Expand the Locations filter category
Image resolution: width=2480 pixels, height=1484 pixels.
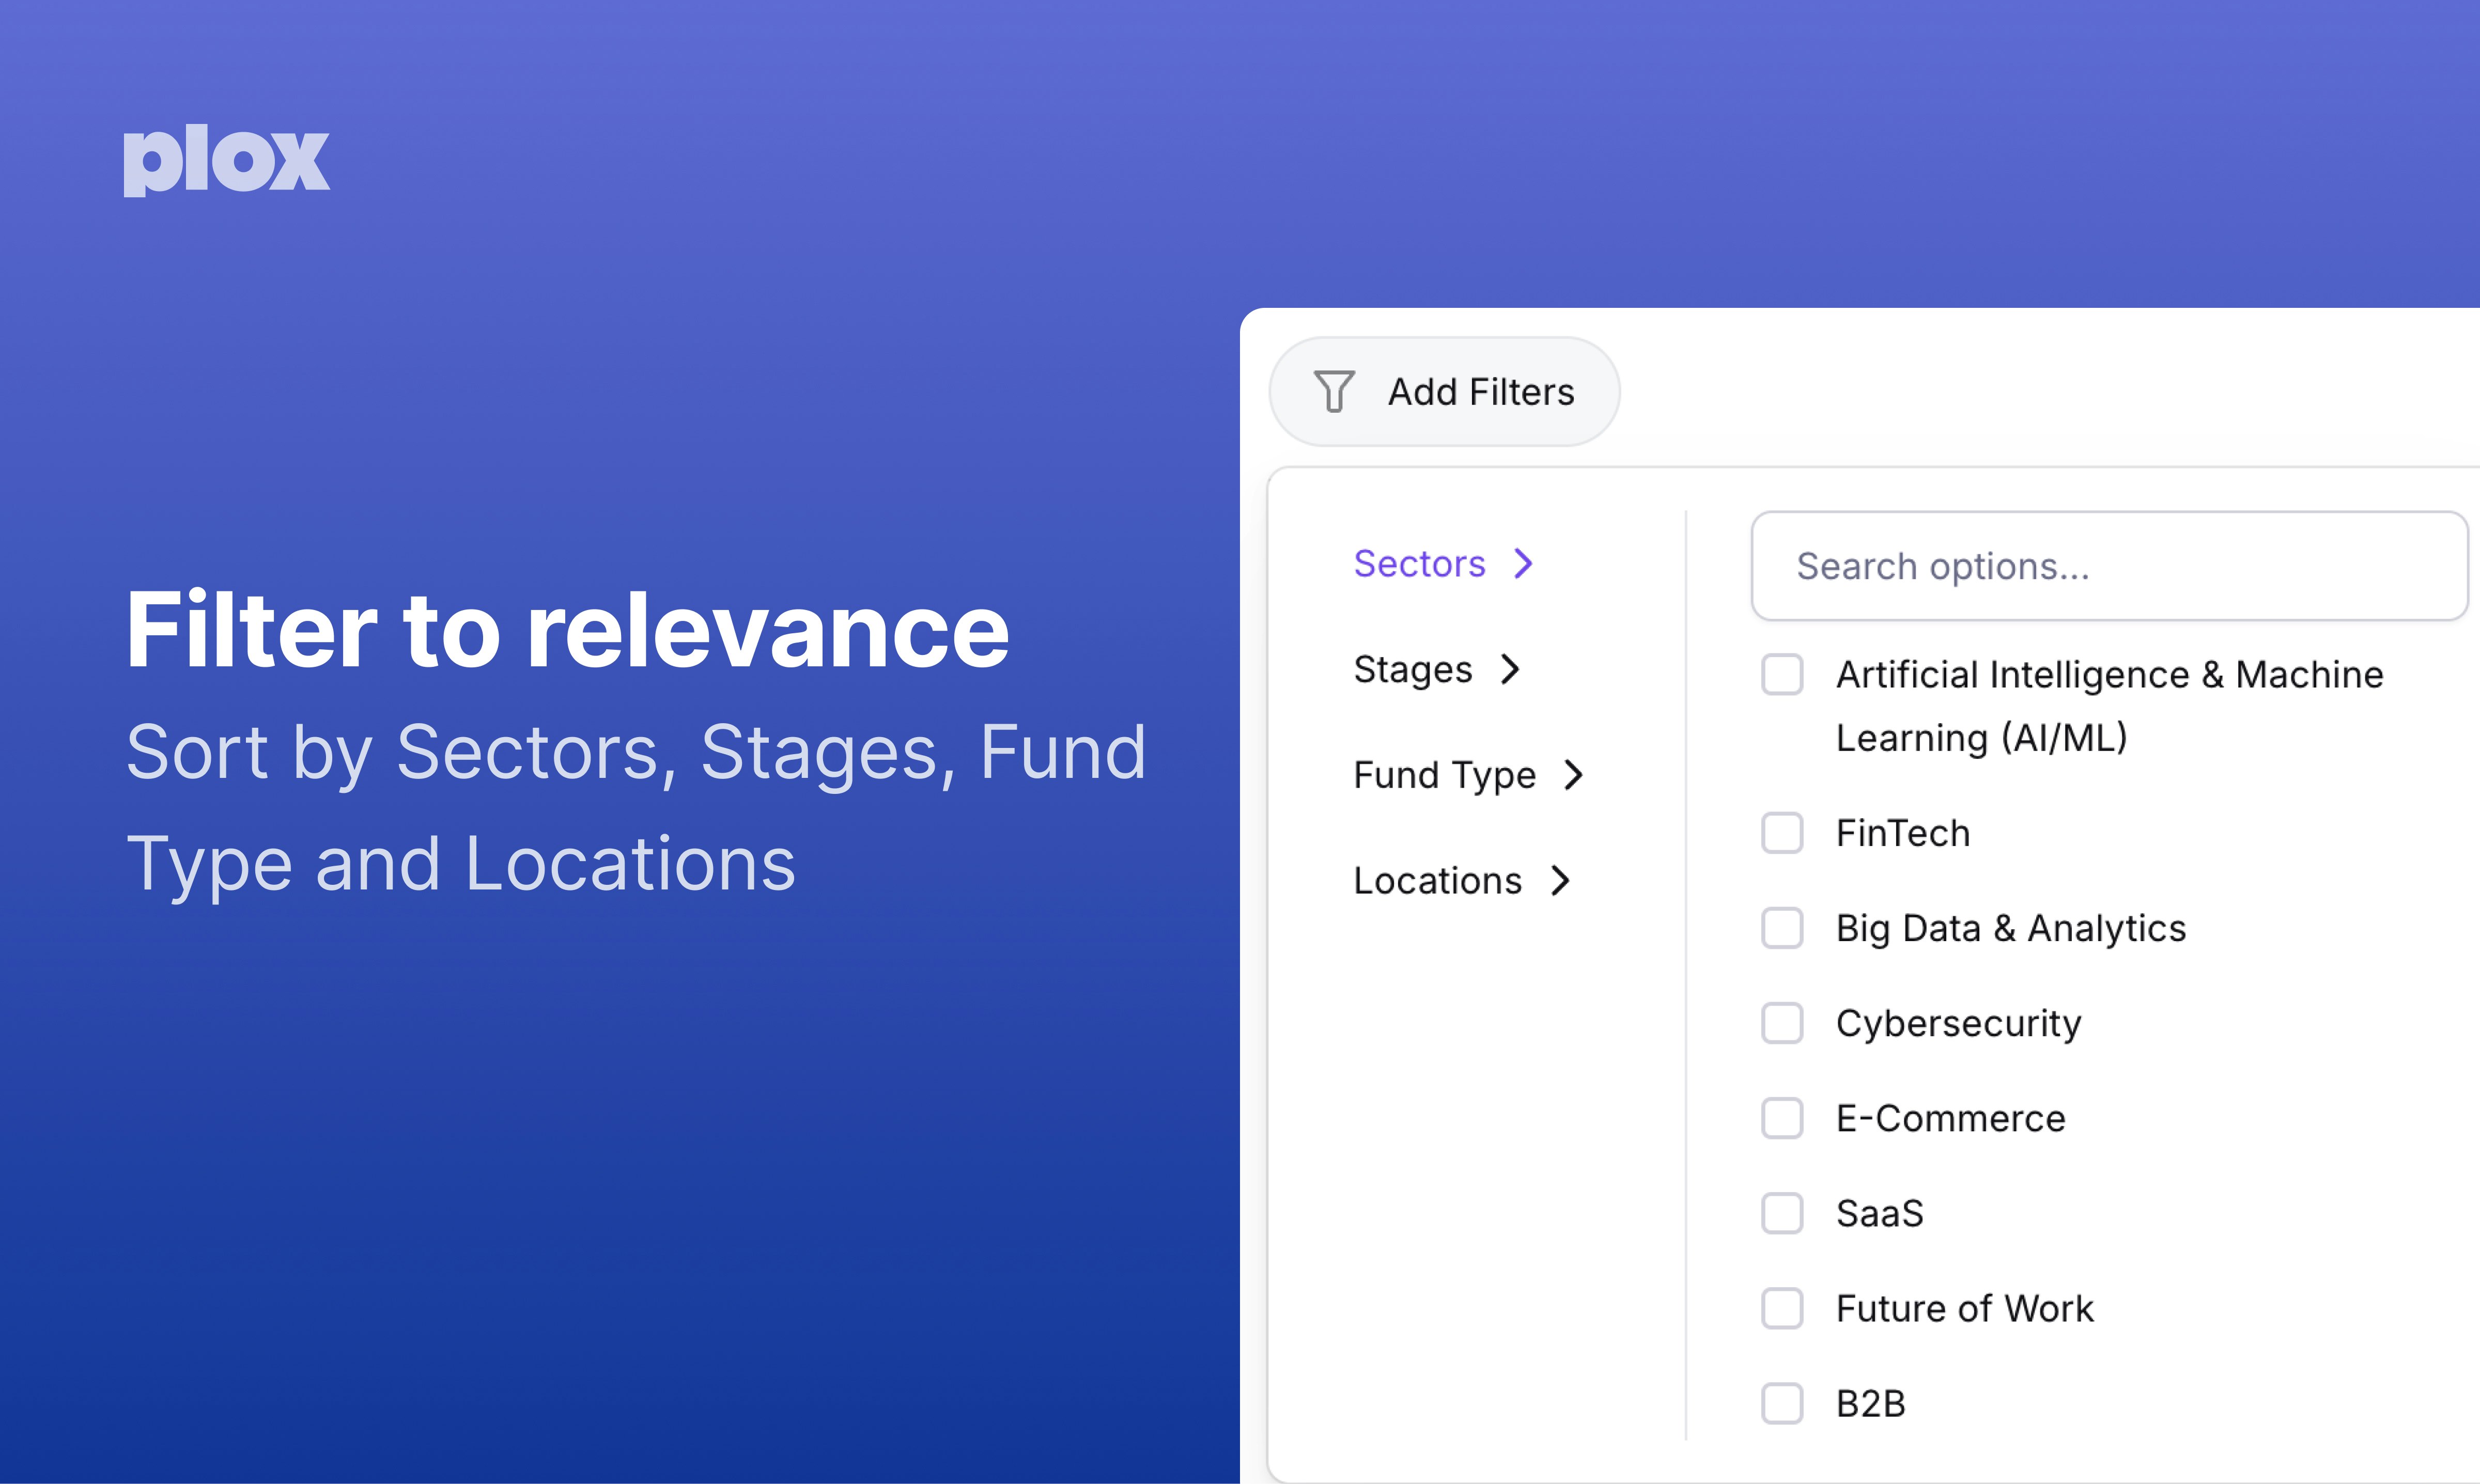tap(1438, 881)
